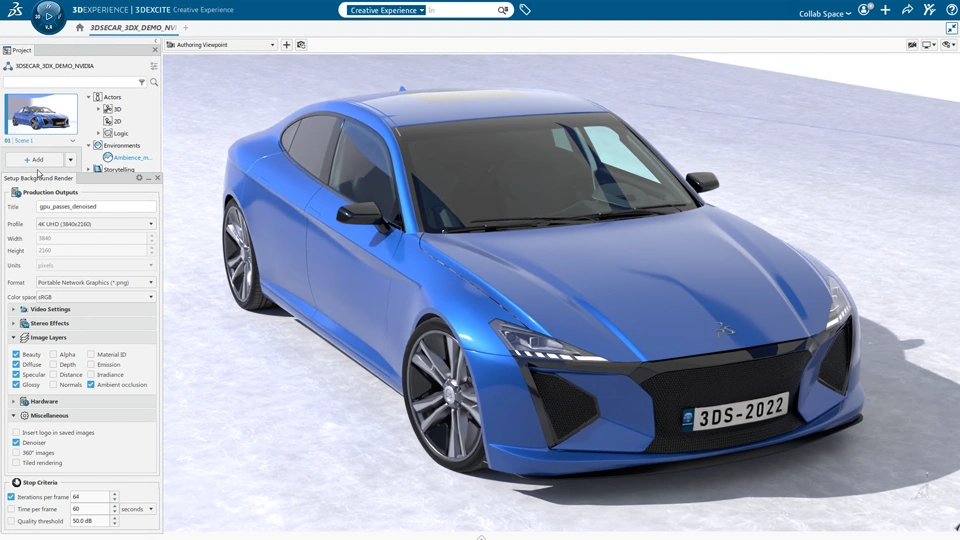
Task: Switch to the Project tab
Action: coord(18,50)
